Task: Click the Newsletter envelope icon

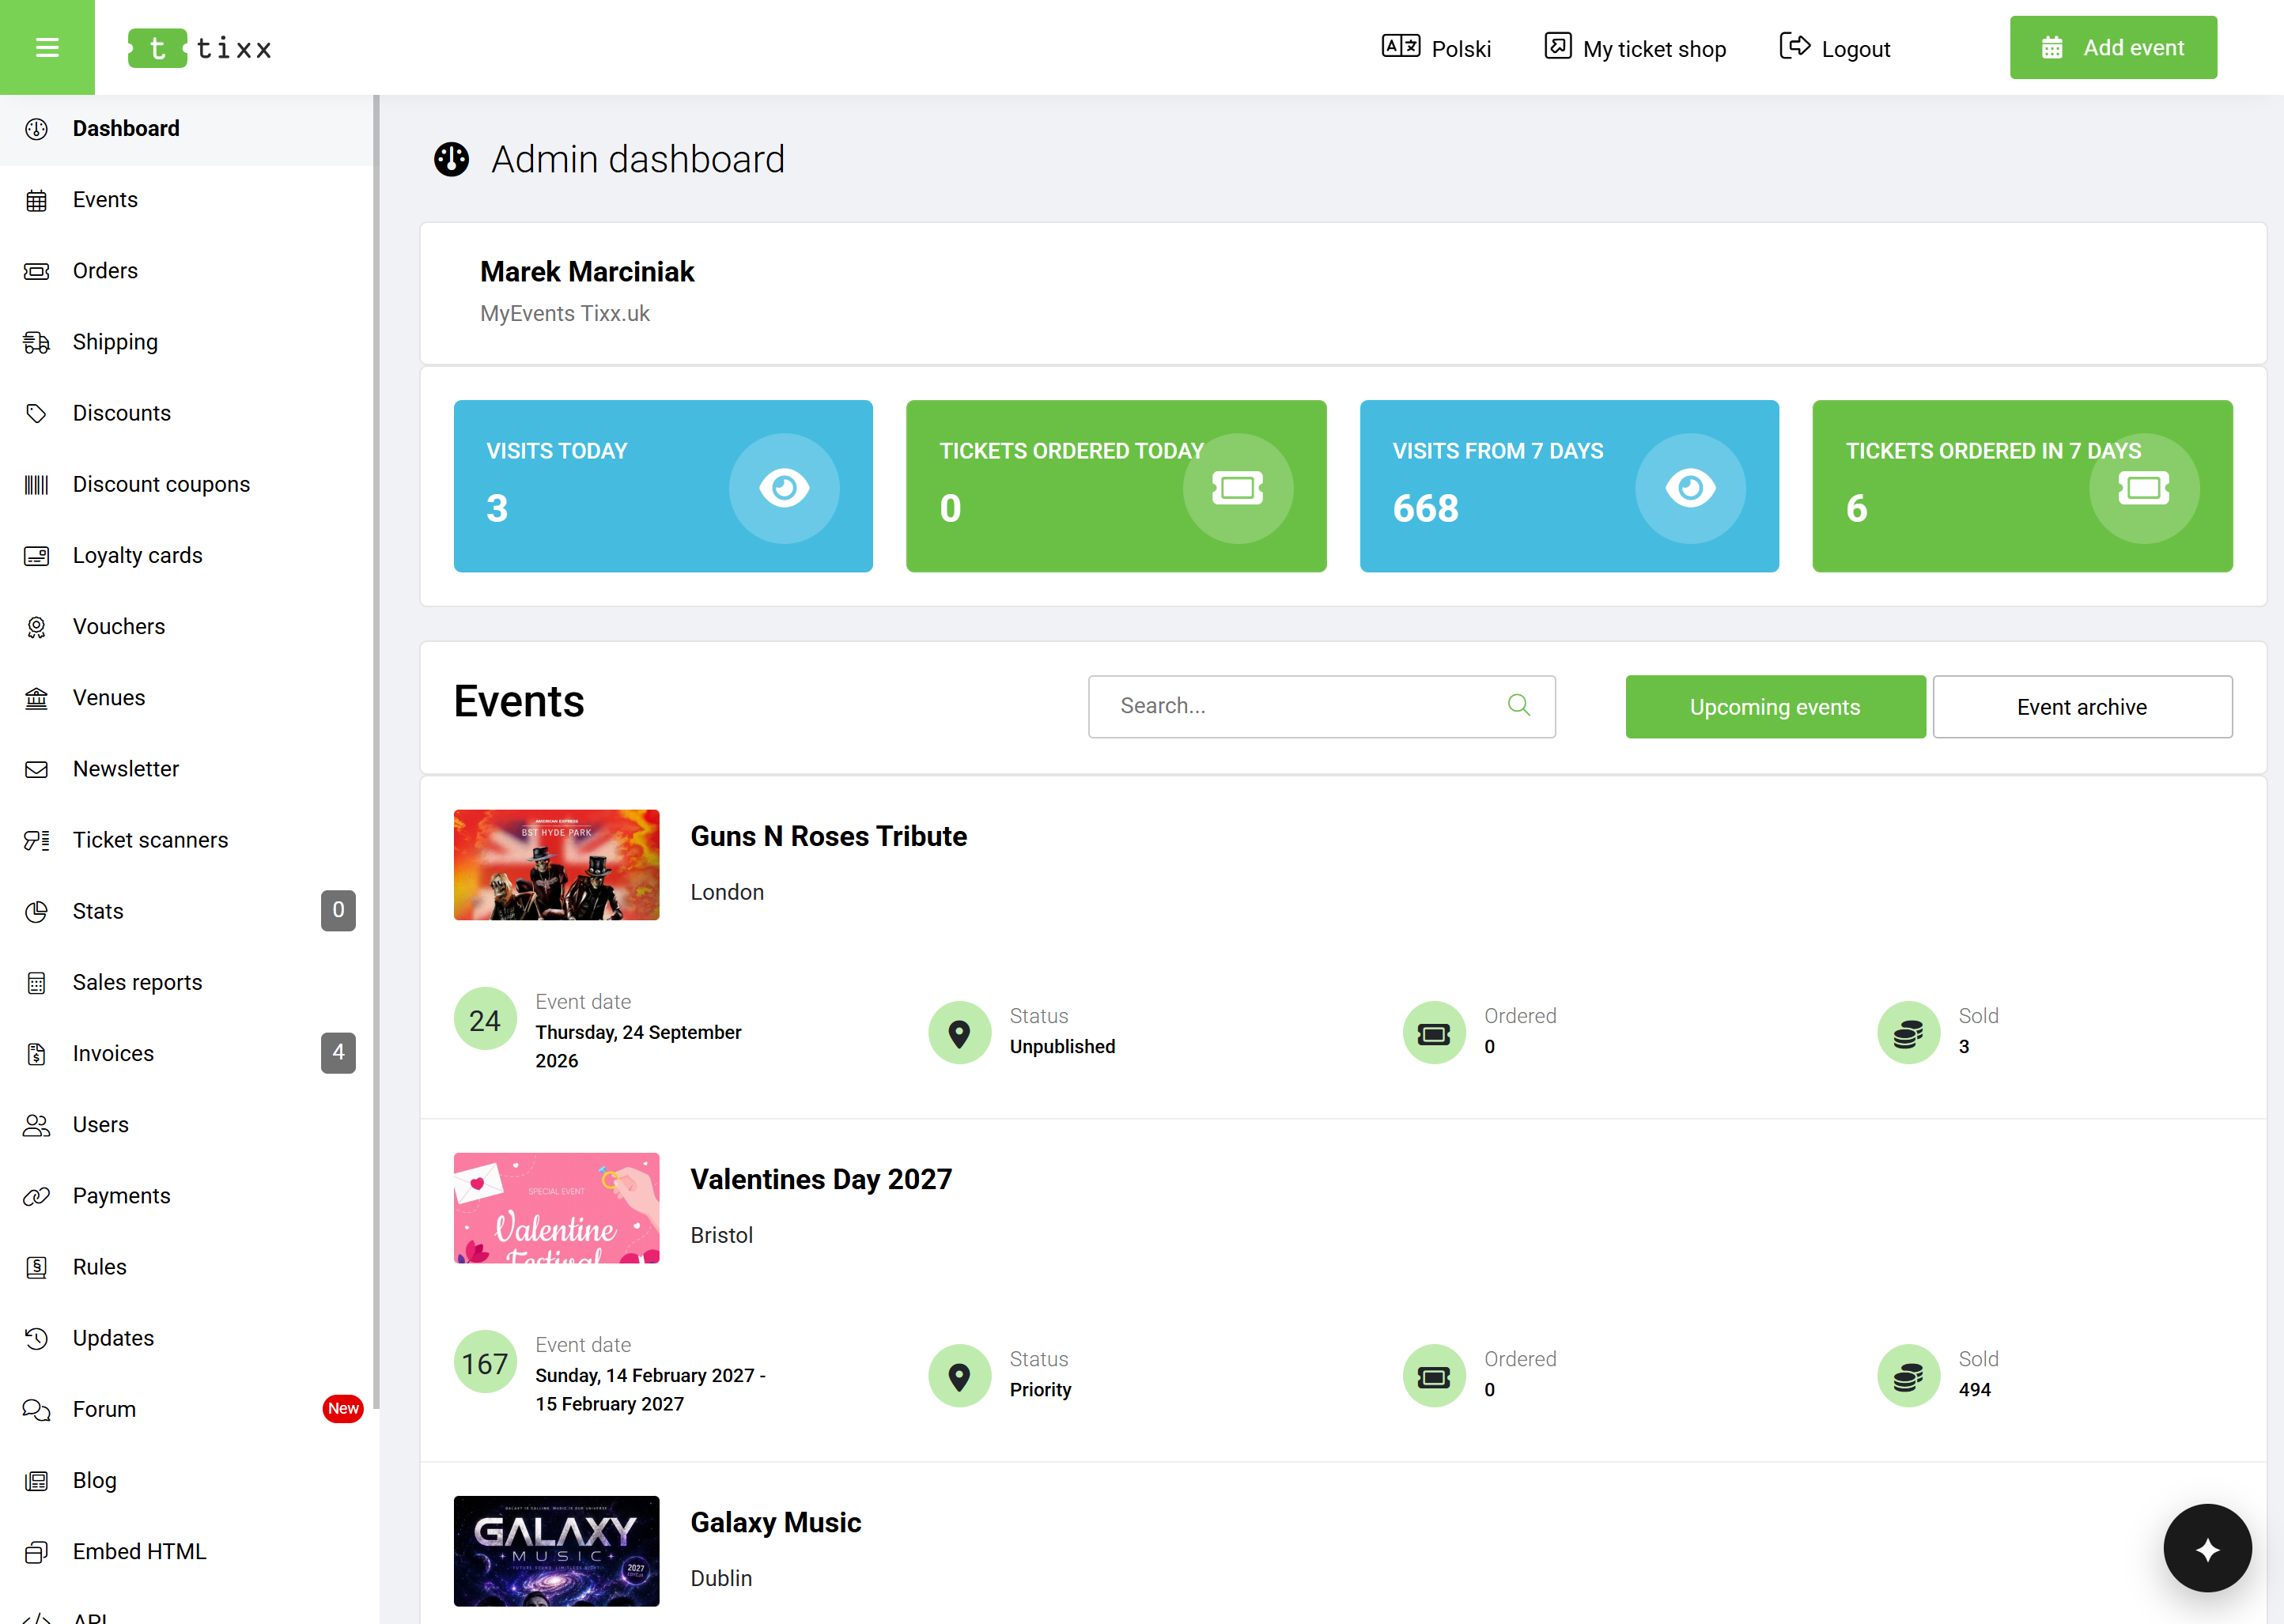Action: tap(37, 769)
